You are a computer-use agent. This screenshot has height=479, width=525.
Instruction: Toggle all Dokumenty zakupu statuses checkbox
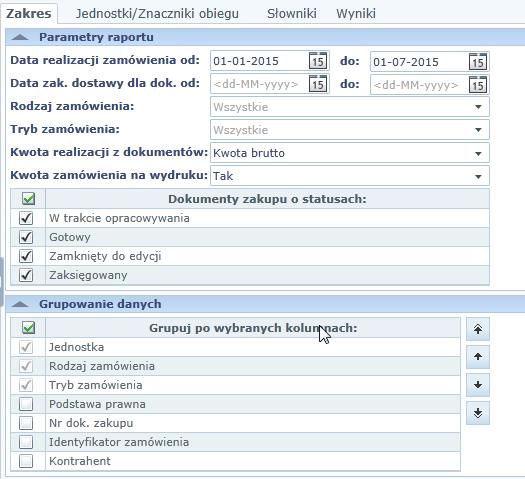tap(28, 199)
